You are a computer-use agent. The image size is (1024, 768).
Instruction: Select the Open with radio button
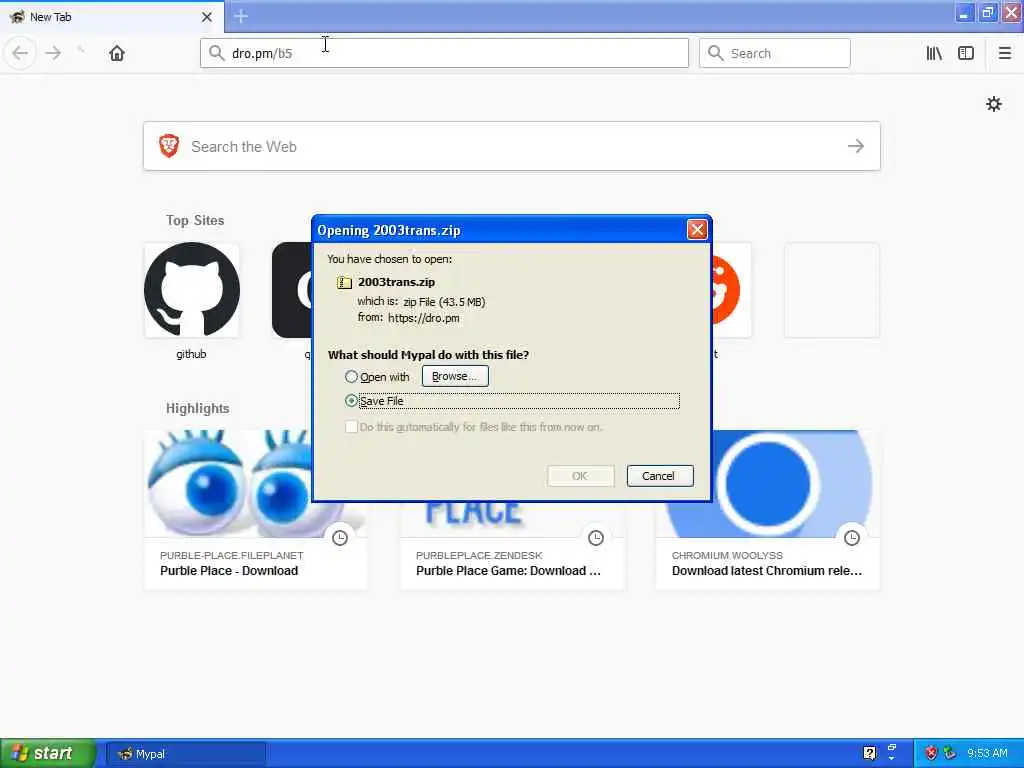pos(351,377)
